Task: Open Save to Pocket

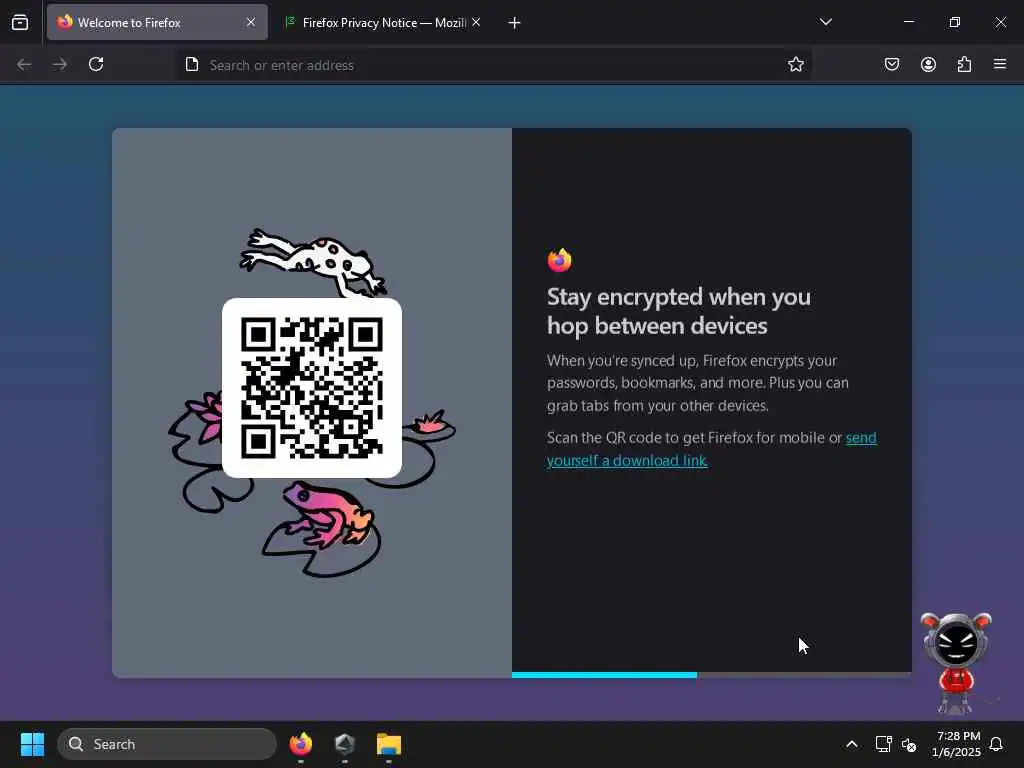Action: point(892,64)
